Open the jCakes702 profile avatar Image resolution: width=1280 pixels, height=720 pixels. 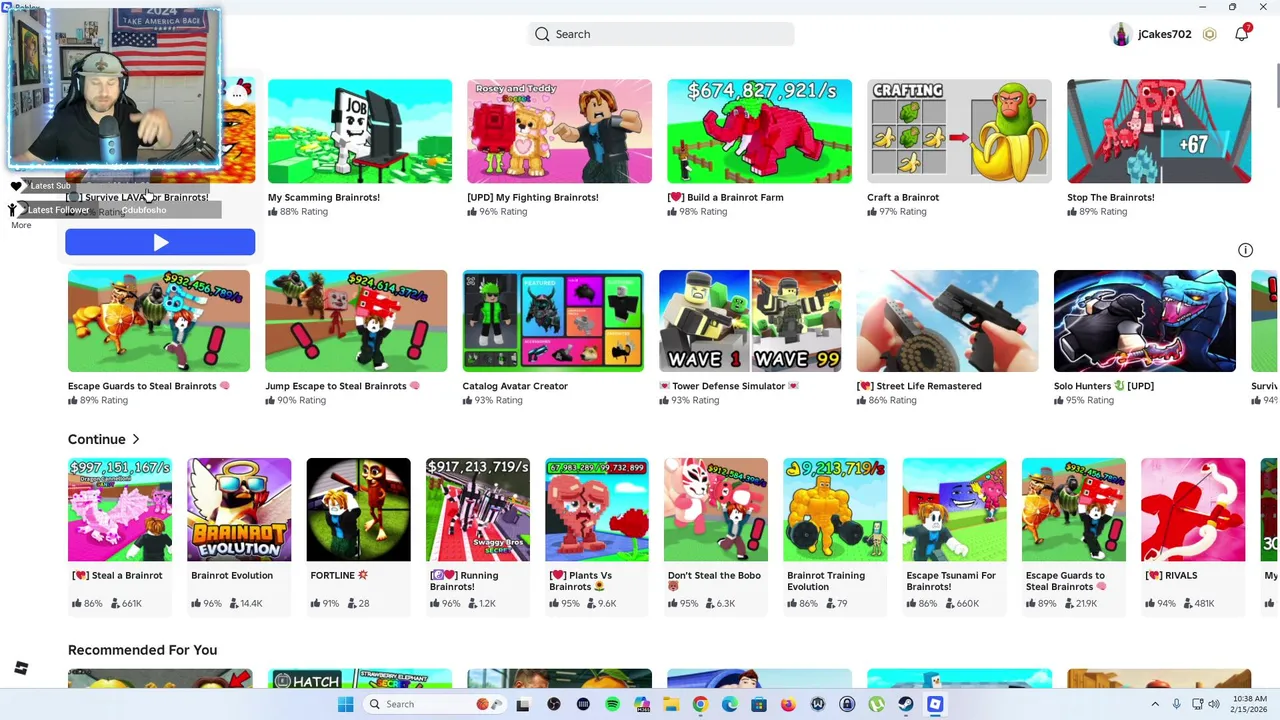click(x=1121, y=34)
